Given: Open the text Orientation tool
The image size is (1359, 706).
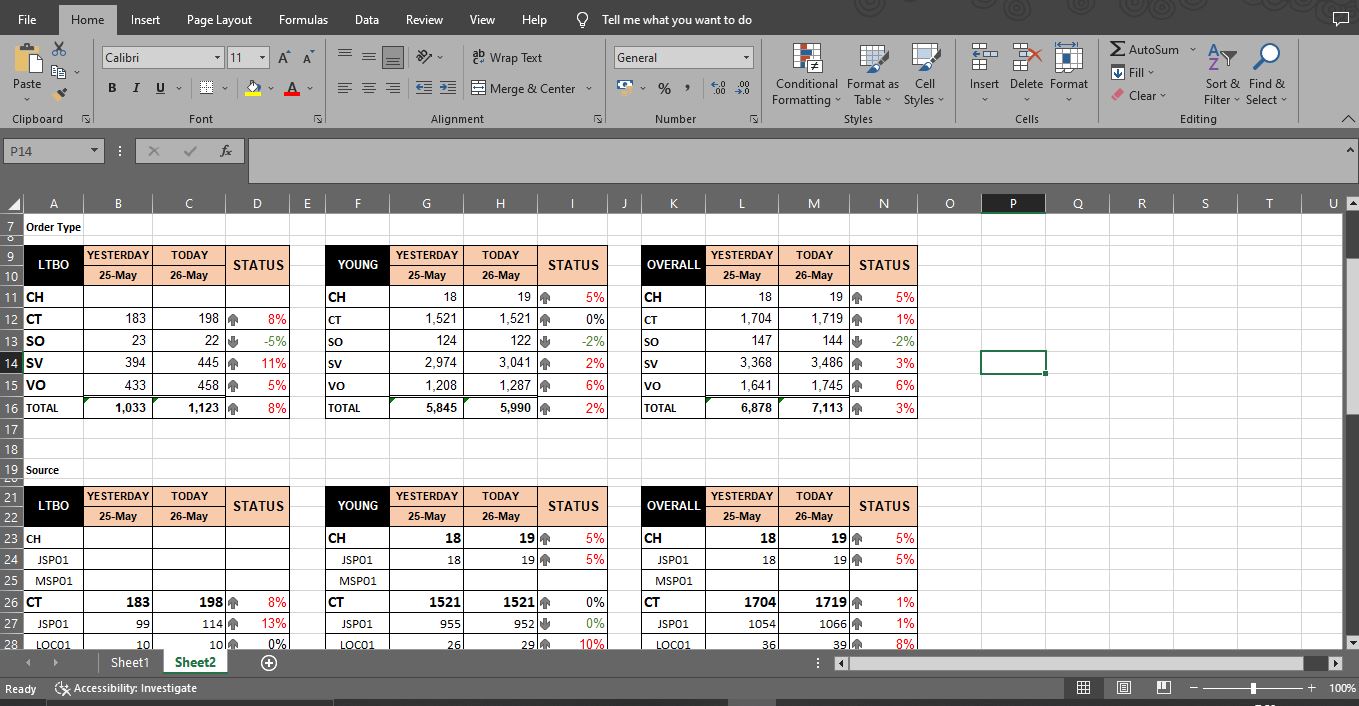Looking at the screenshot, I should [425, 57].
